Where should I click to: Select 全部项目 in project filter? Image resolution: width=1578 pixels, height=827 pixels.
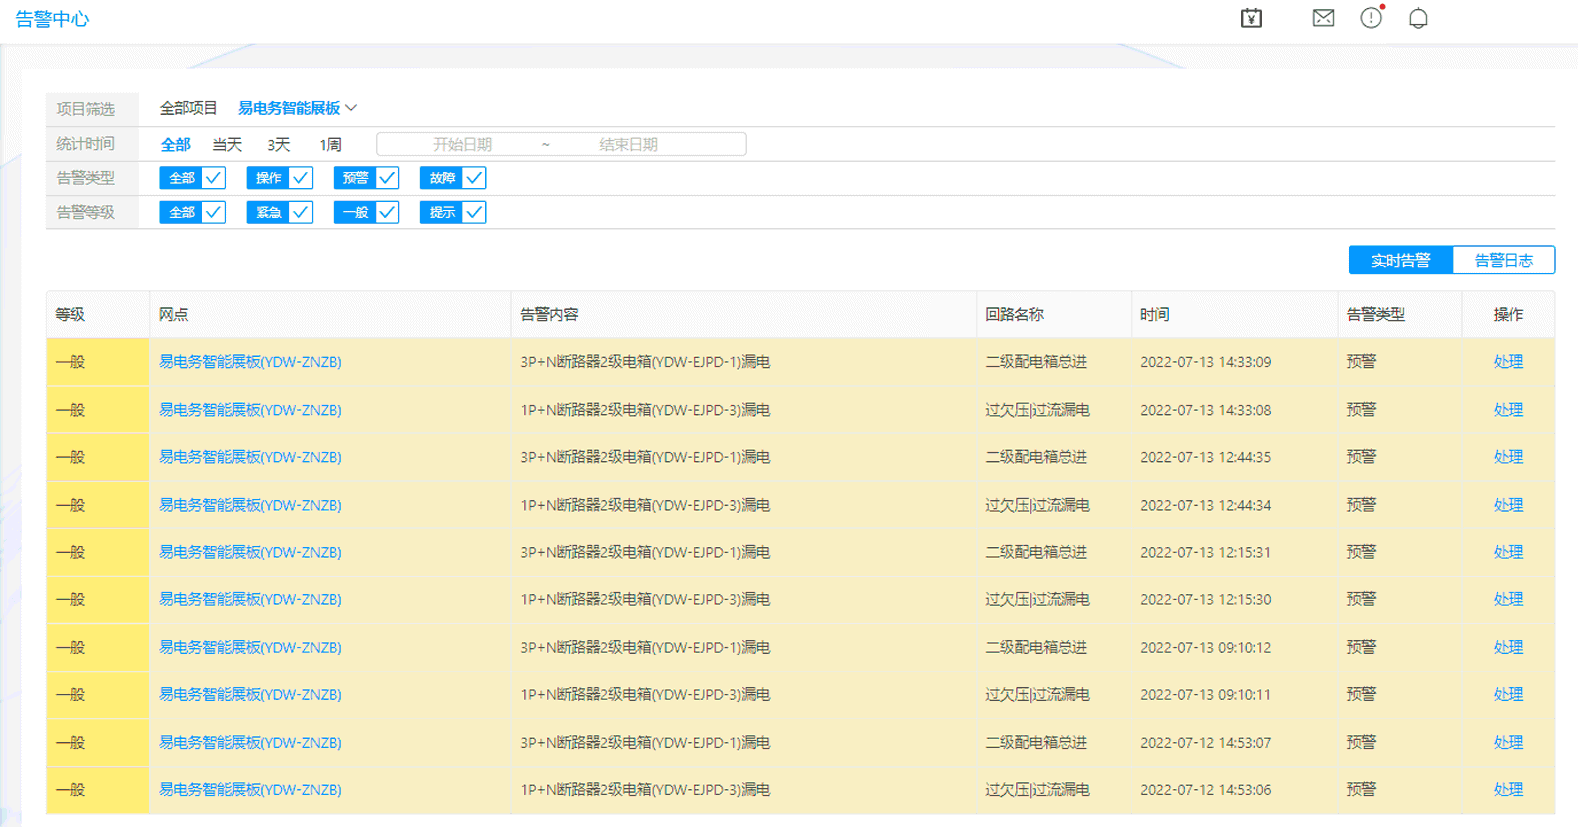click(188, 108)
